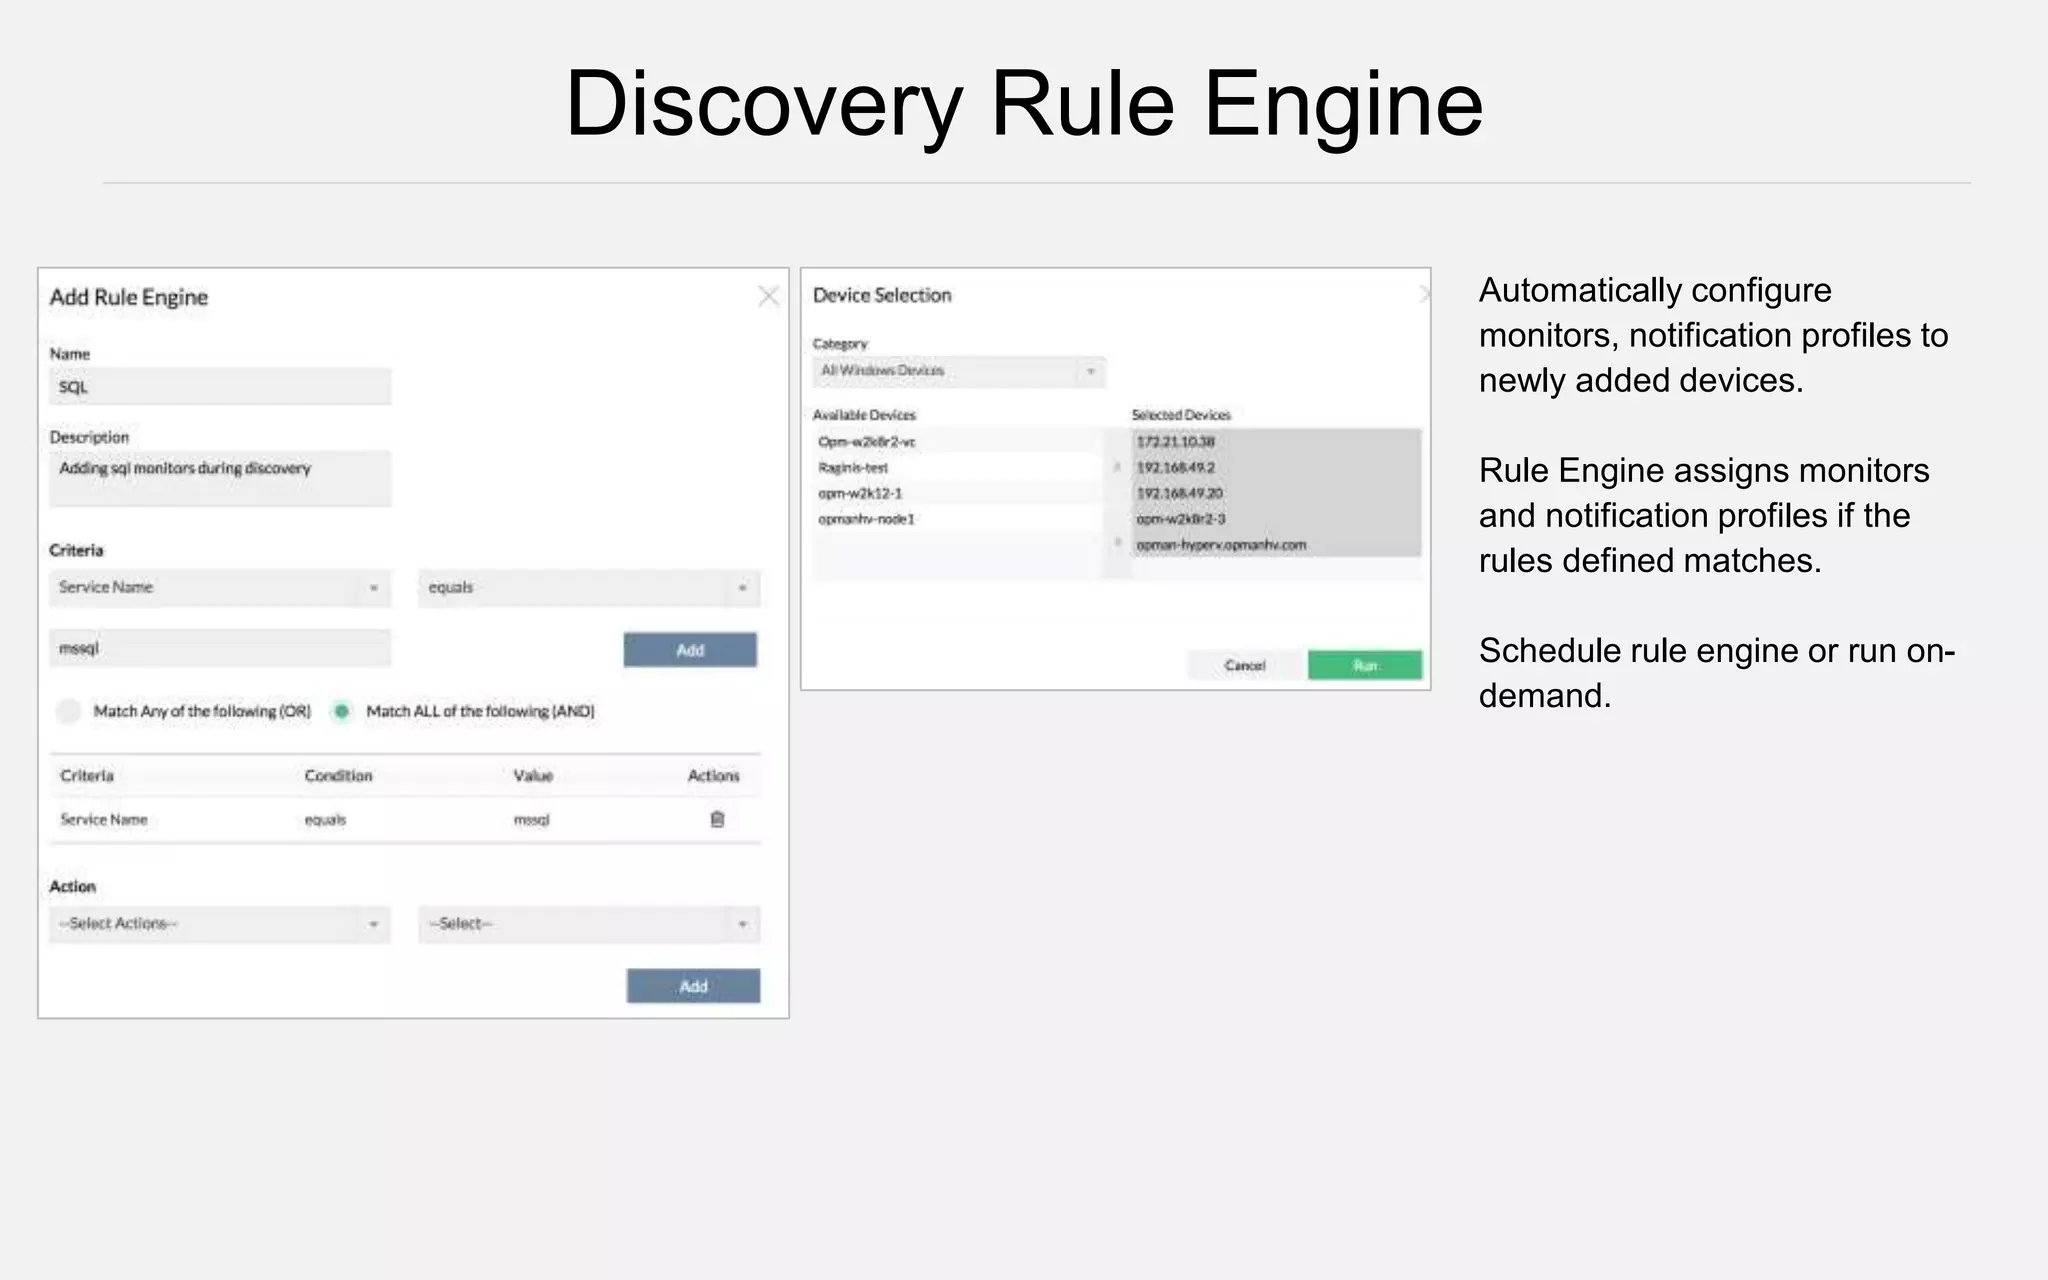Open the All Windows Devices category dropdown
The height and width of the screenshot is (1280, 2048).
tap(958, 371)
